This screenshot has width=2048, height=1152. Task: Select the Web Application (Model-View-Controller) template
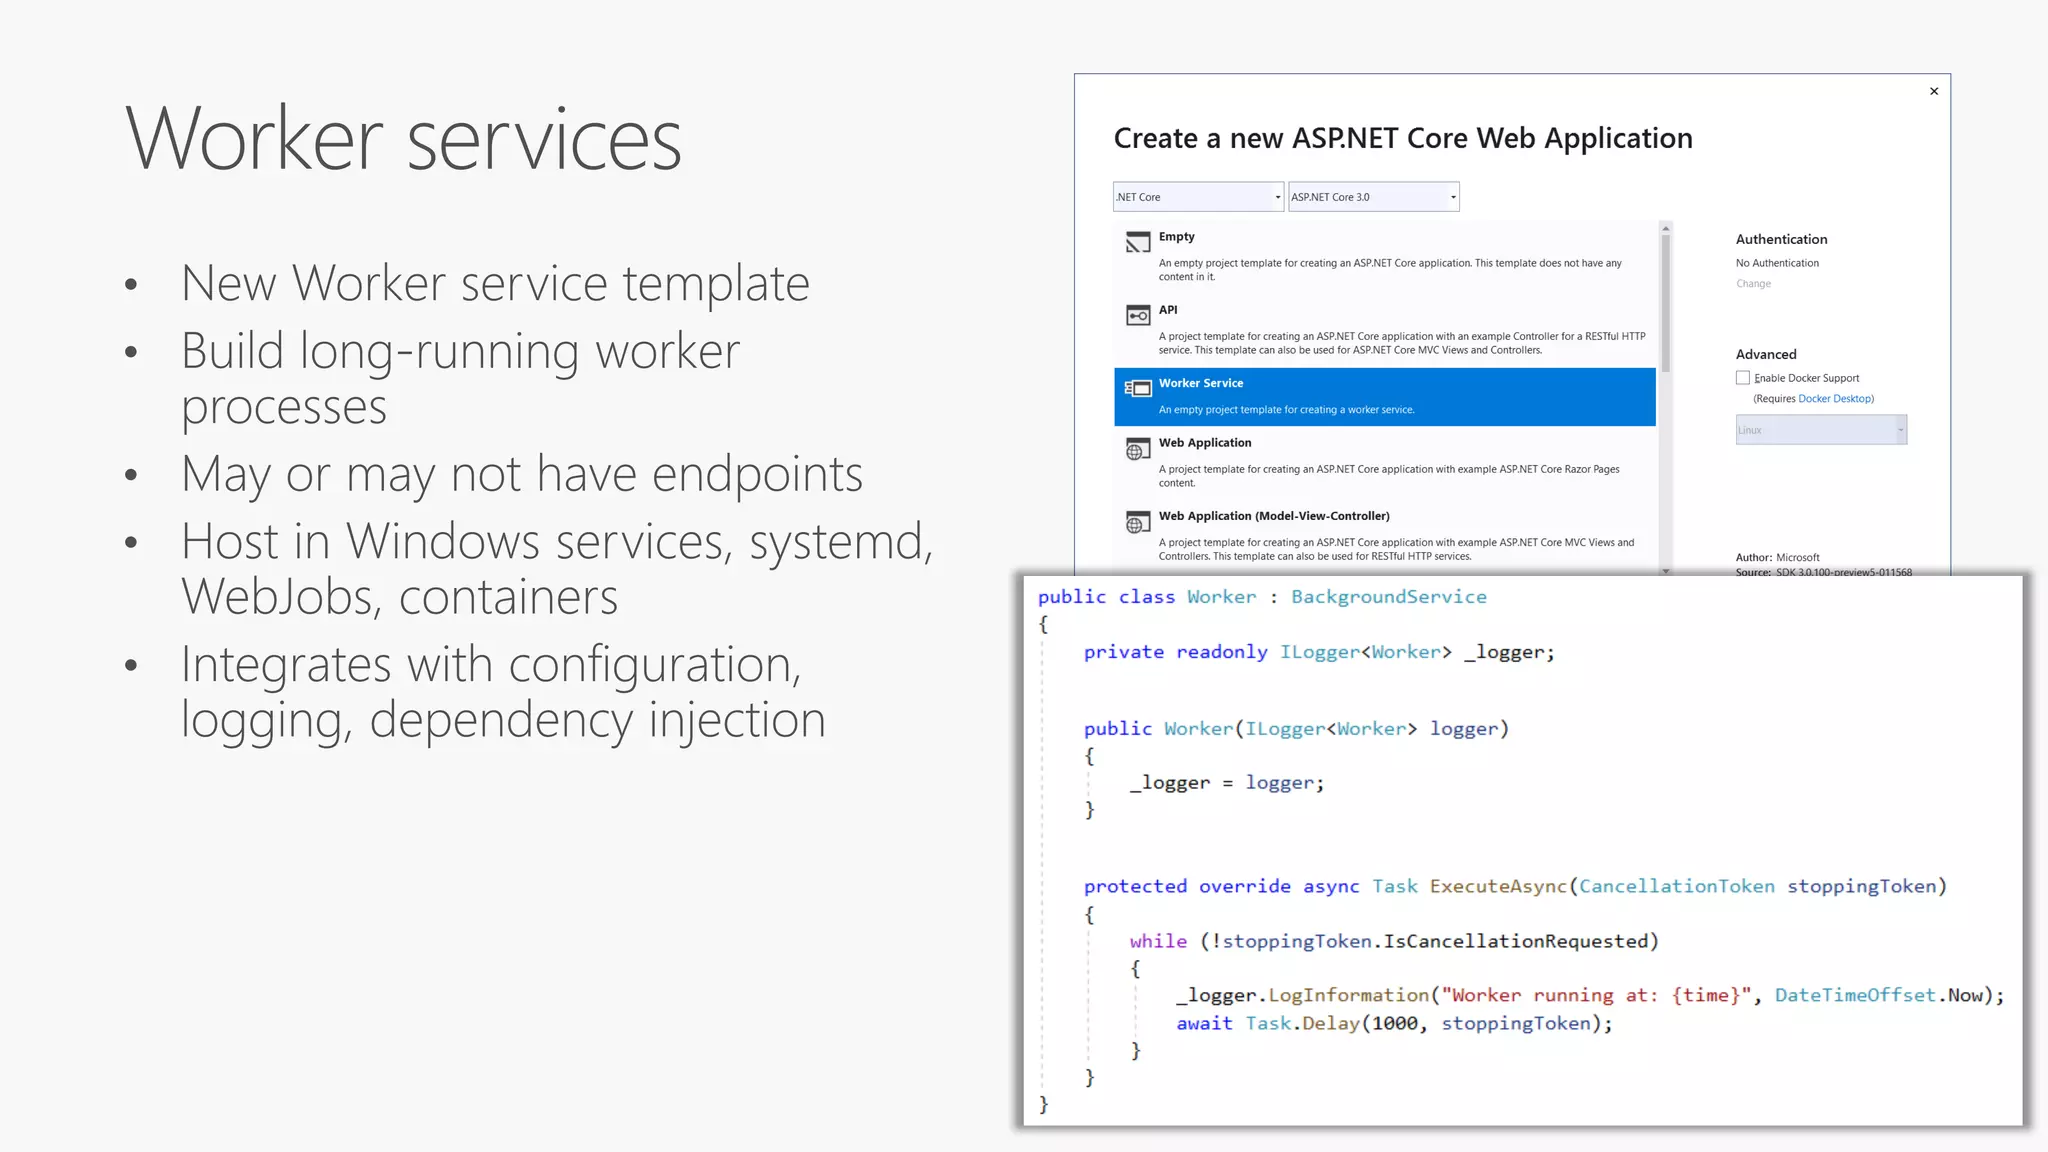point(1384,537)
